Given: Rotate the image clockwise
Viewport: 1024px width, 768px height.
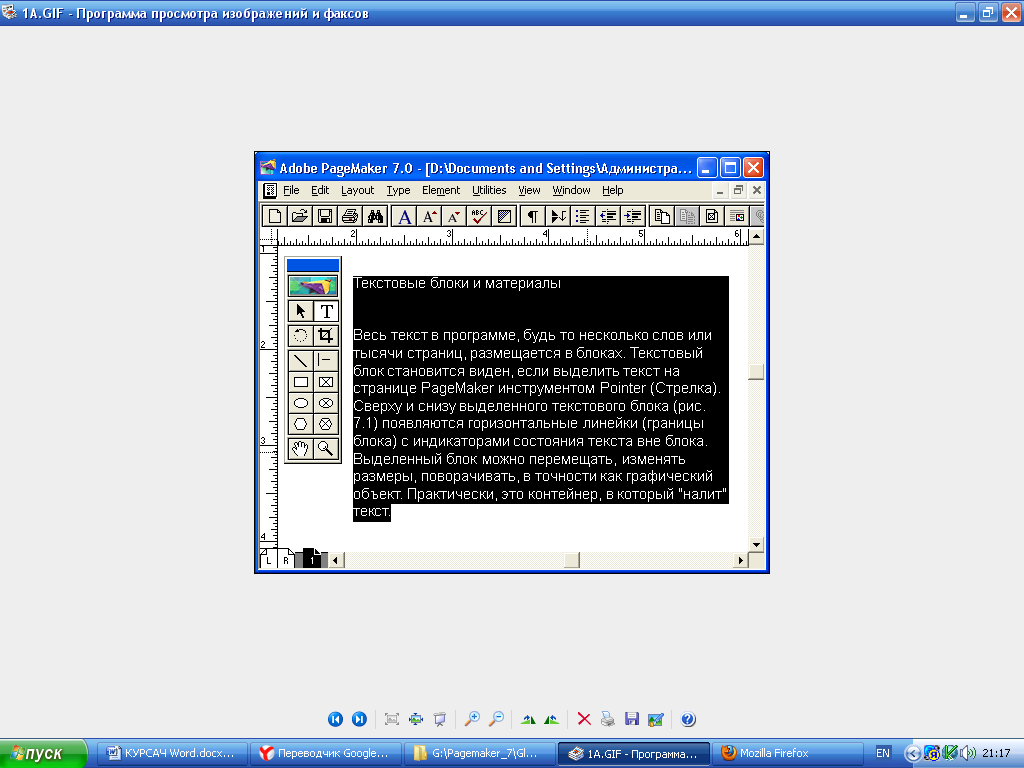Looking at the screenshot, I should click(x=528, y=719).
